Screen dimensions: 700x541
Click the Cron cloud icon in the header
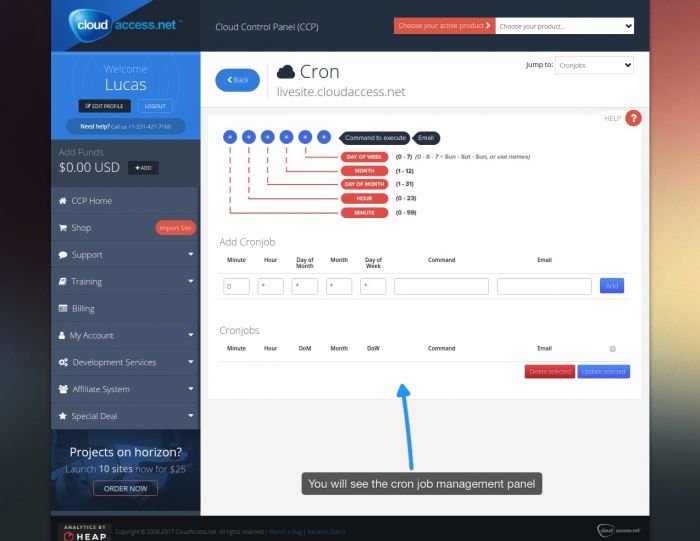(286, 71)
